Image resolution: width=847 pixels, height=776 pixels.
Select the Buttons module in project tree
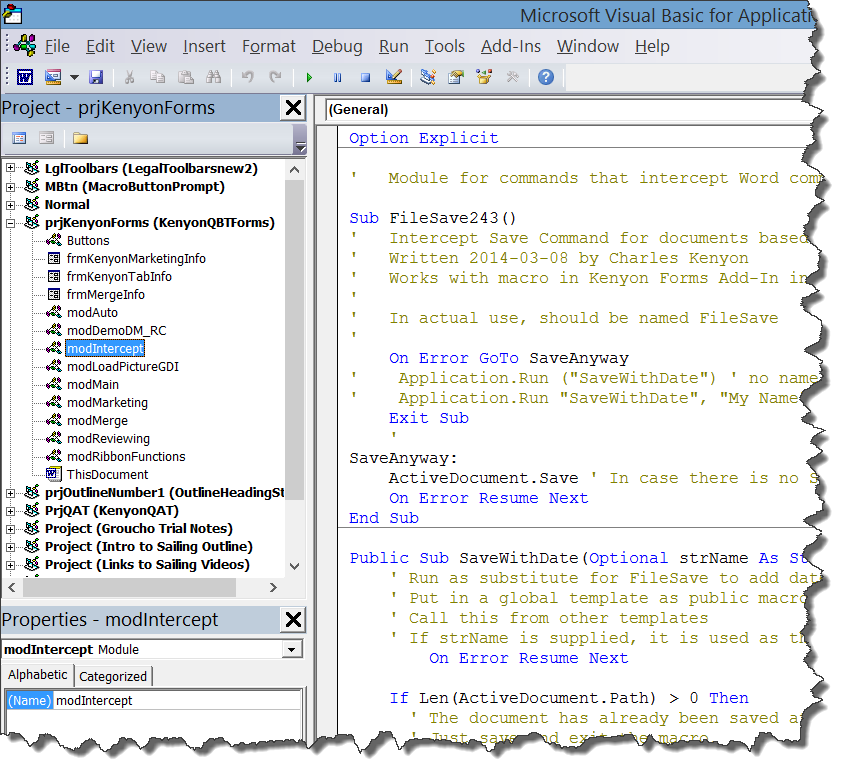pyautogui.click(x=88, y=241)
